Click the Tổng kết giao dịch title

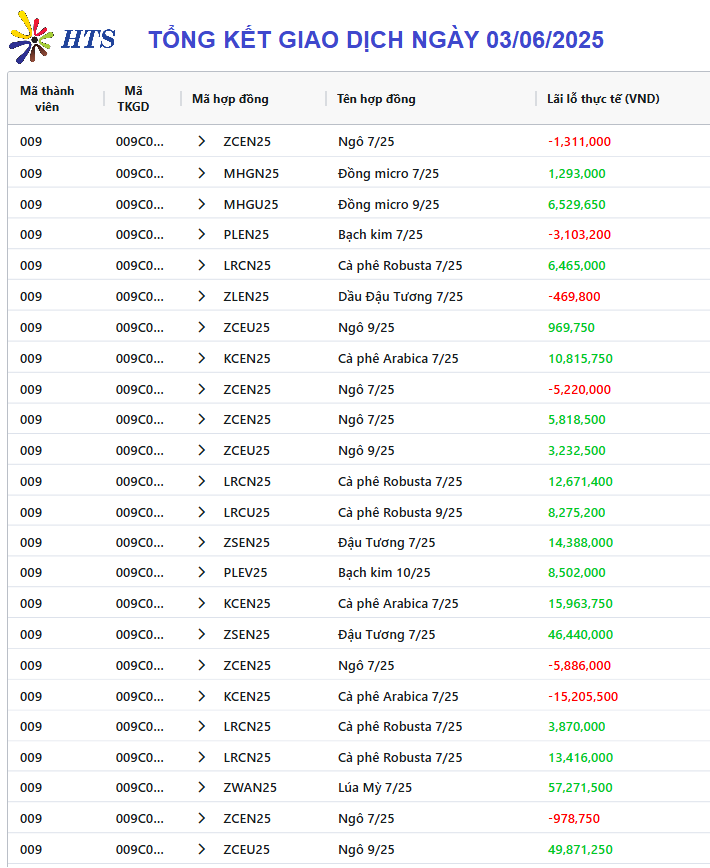pyautogui.click(x=376, y=40)
